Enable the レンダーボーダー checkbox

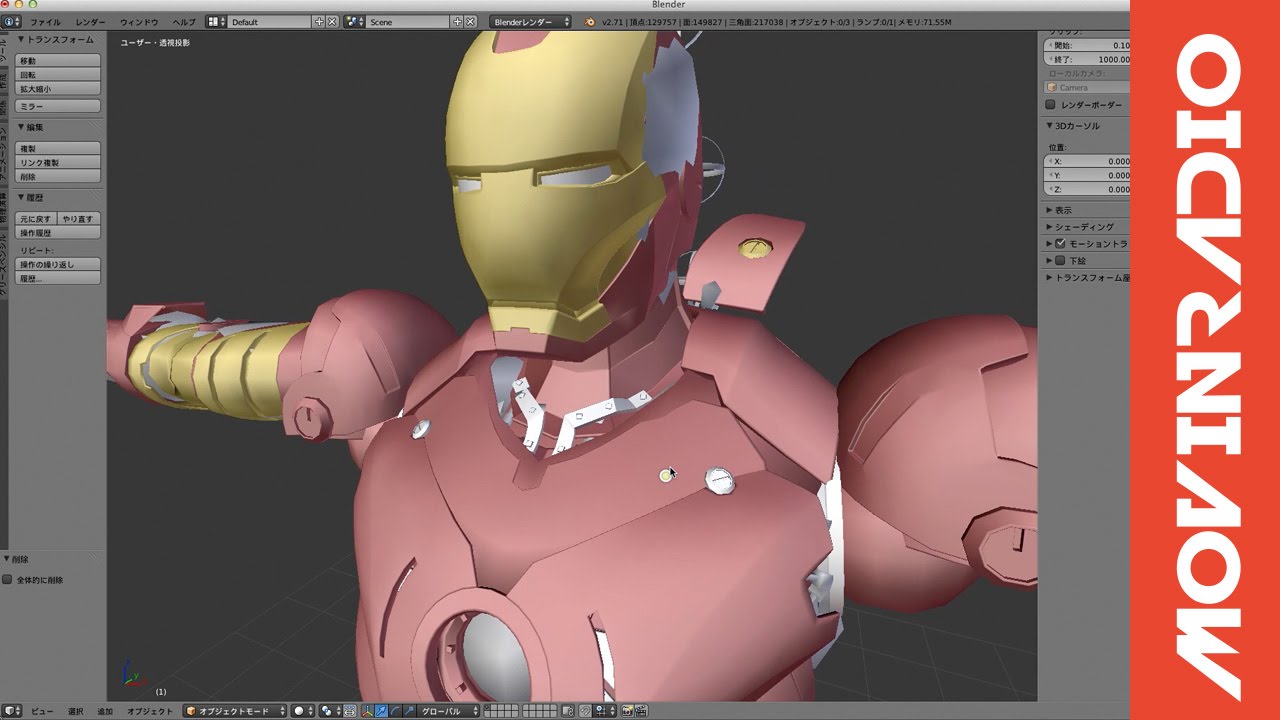pyautogui.click(x=1050, y=104)
